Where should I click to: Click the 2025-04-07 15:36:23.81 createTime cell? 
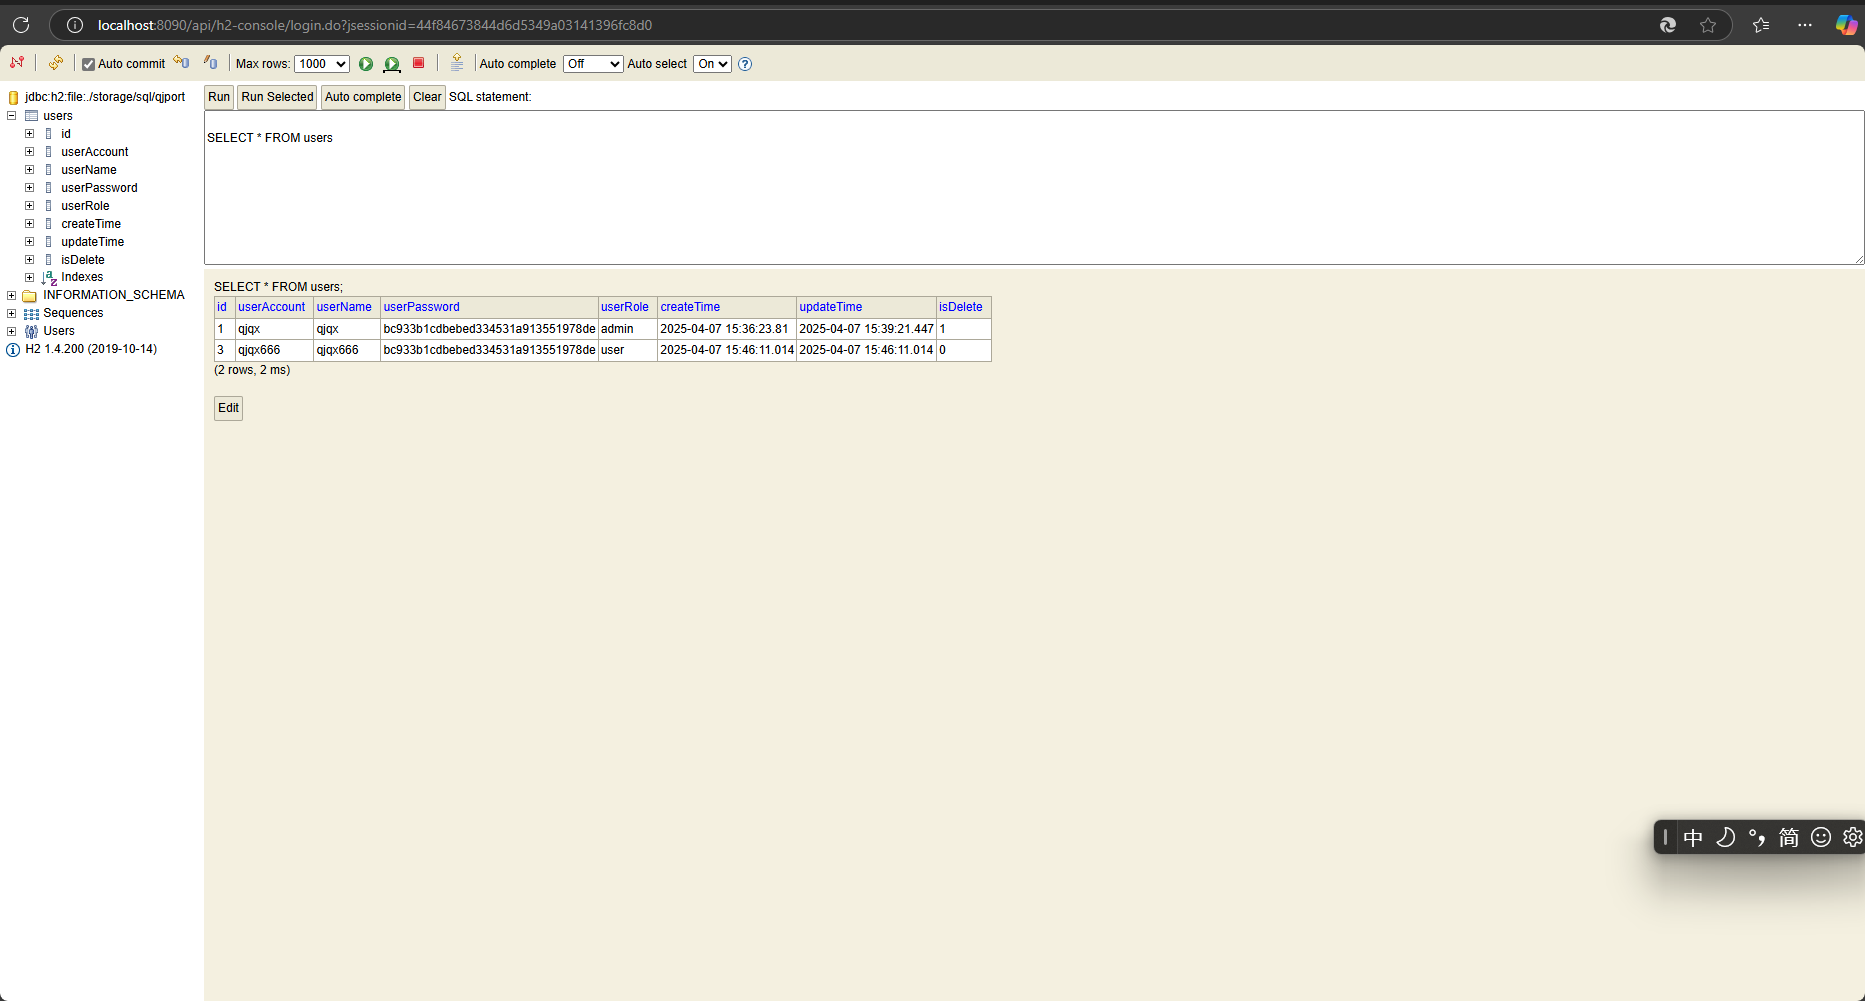(724, 329)
